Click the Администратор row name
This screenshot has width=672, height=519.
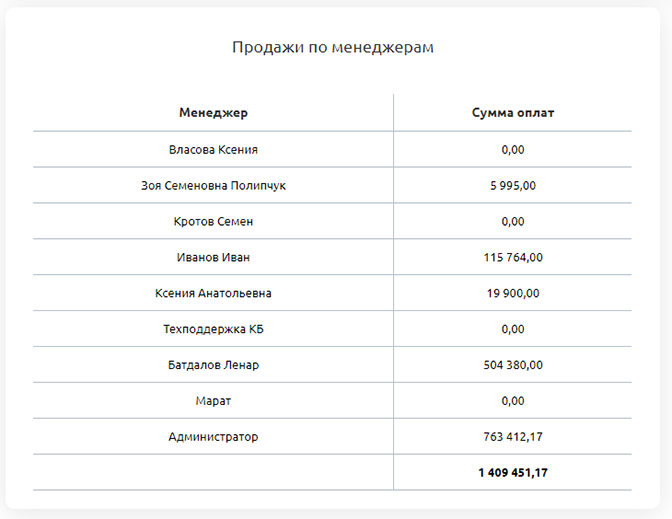click(x=213, y=437)
